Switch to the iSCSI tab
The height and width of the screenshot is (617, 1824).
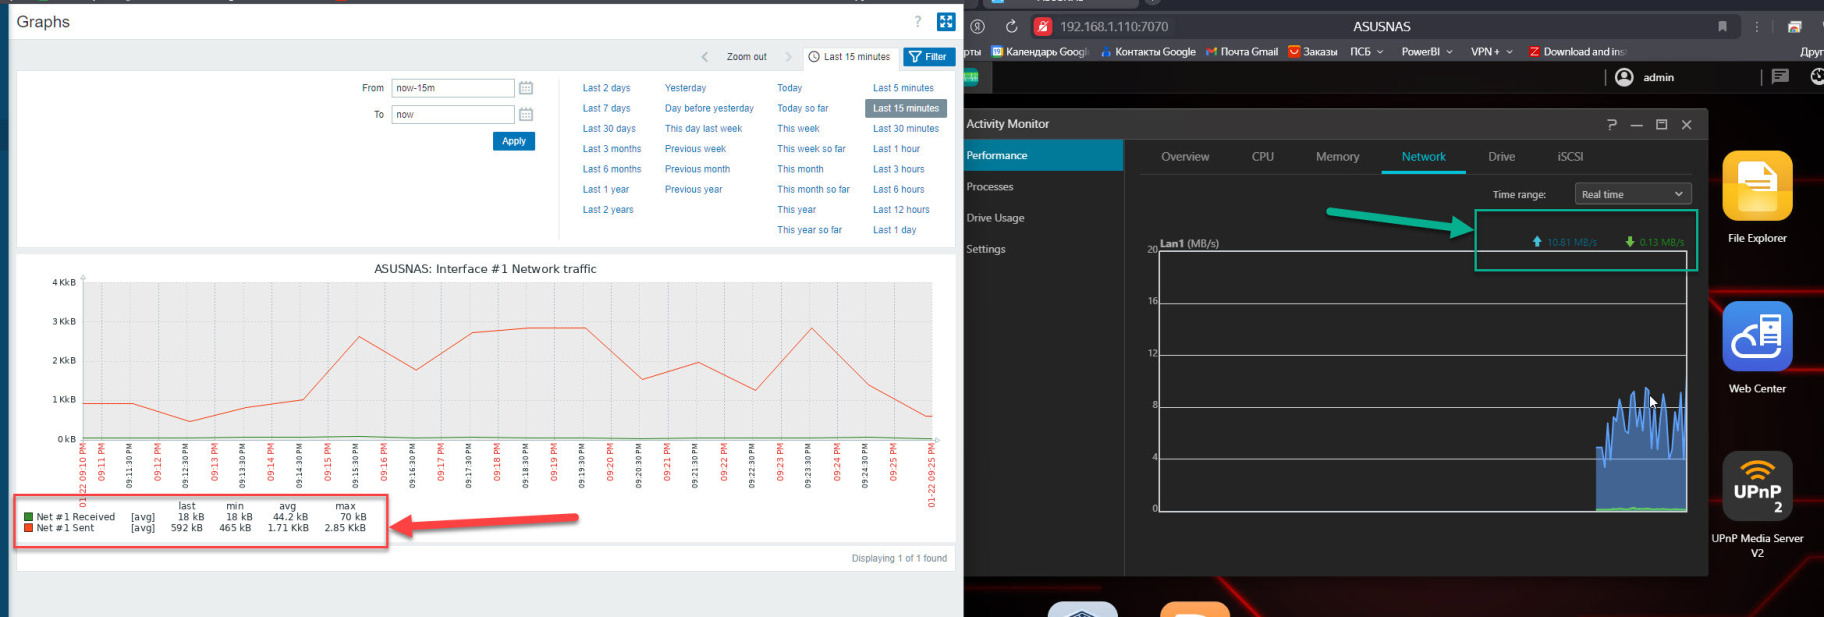[1570, 157]
